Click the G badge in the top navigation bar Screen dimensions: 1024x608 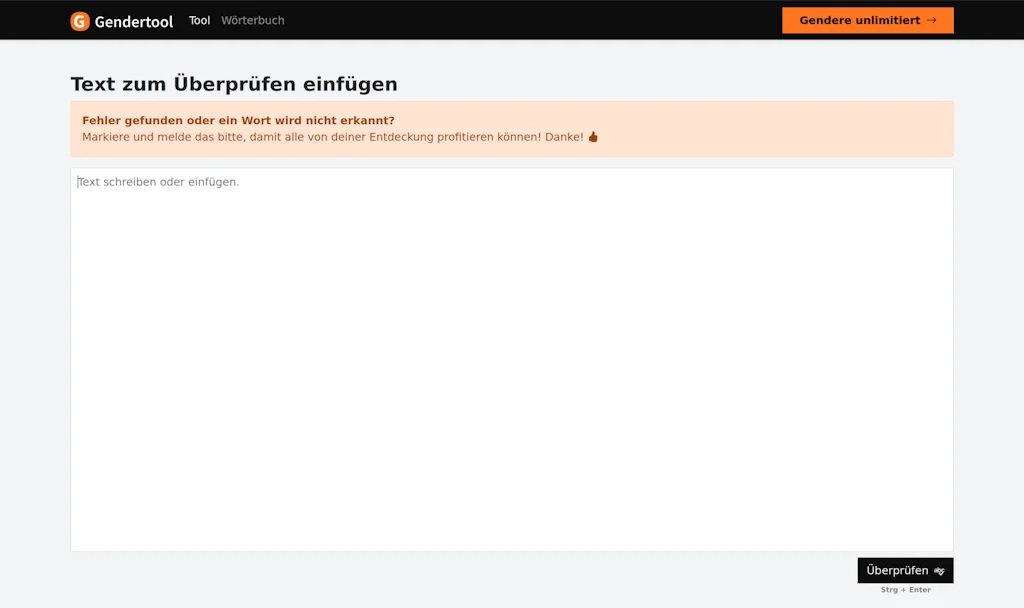[79, 20]
